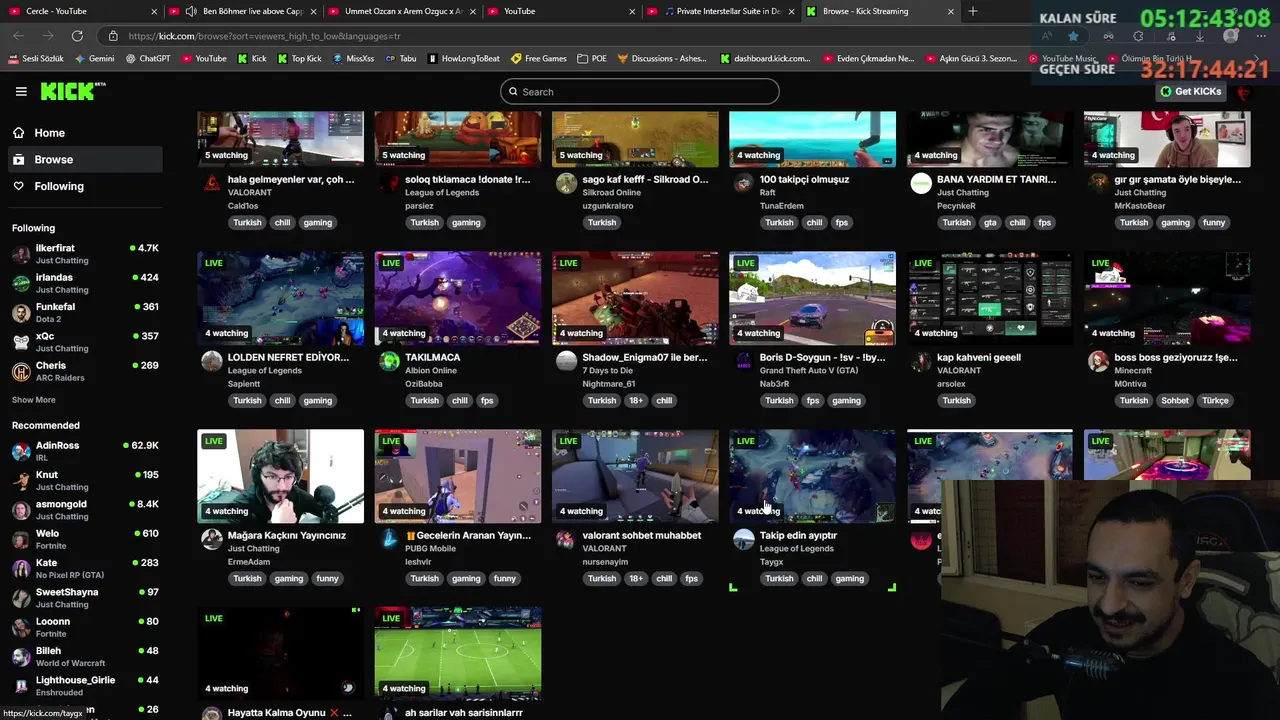Switch to Cercle - YouTube browser tab
1280x720 pixels.
click(x=83, y=11)
